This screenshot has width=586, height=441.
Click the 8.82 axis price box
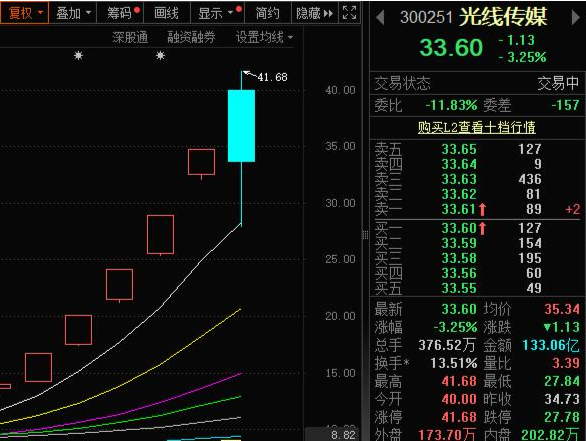tap(333, 435)
